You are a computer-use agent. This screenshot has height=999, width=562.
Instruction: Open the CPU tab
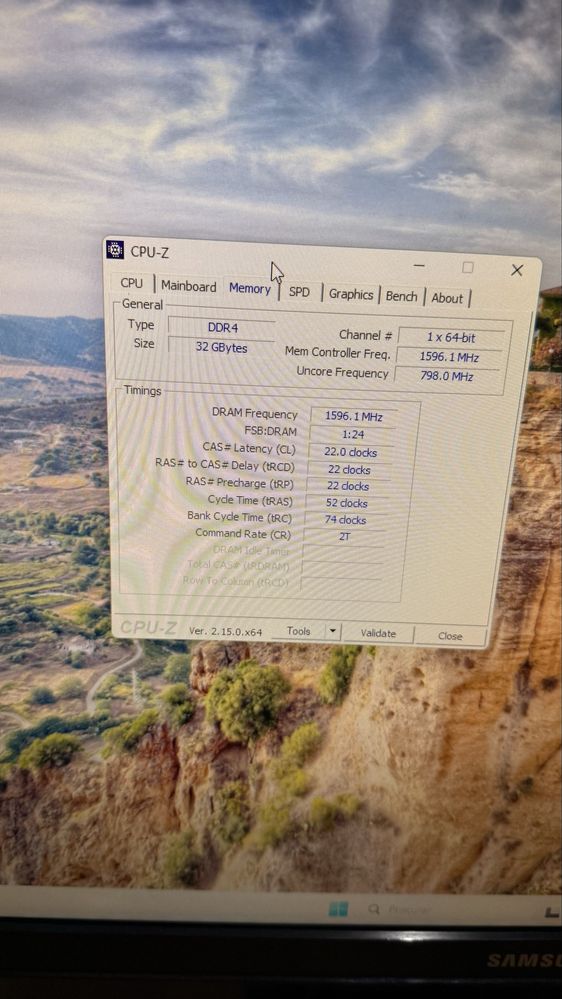pos(132,284)
